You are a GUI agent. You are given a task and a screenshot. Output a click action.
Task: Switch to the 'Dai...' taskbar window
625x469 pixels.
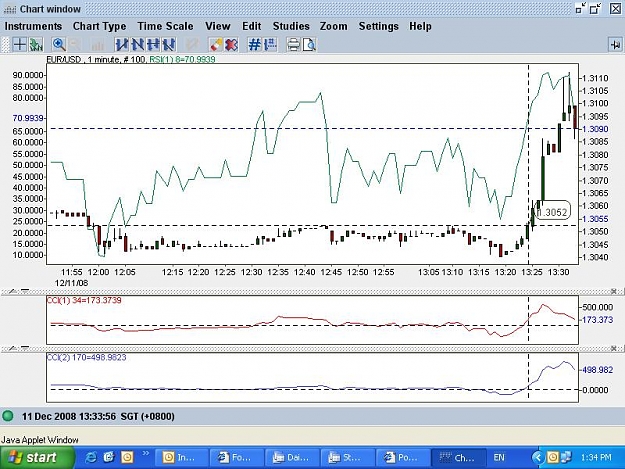point(292,457)
